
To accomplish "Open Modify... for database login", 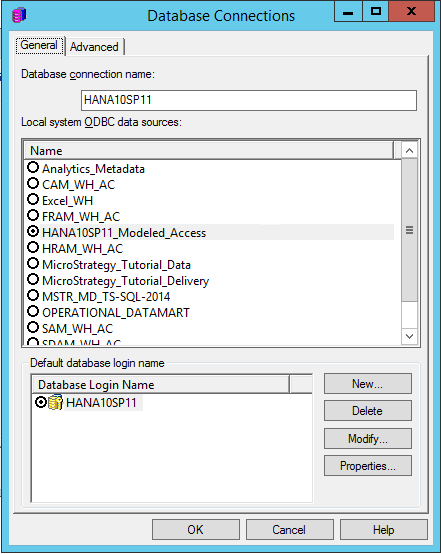I will point(368,438).
